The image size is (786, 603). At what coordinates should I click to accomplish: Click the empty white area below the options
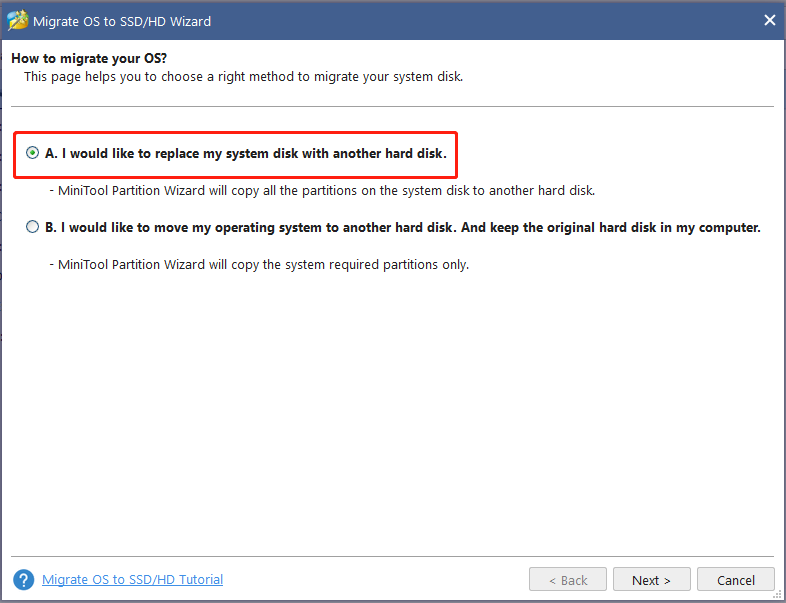393,411
